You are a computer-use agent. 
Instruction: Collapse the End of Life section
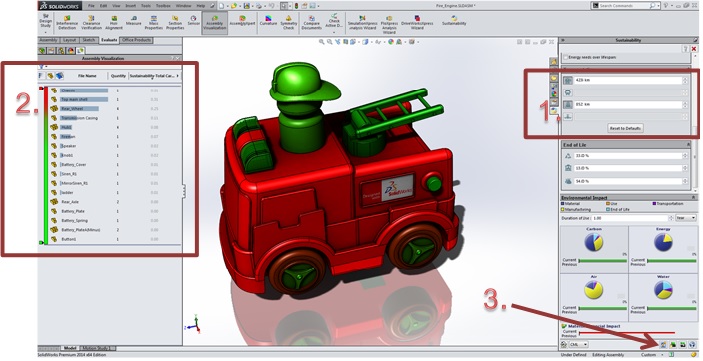(x=688, y=145)
